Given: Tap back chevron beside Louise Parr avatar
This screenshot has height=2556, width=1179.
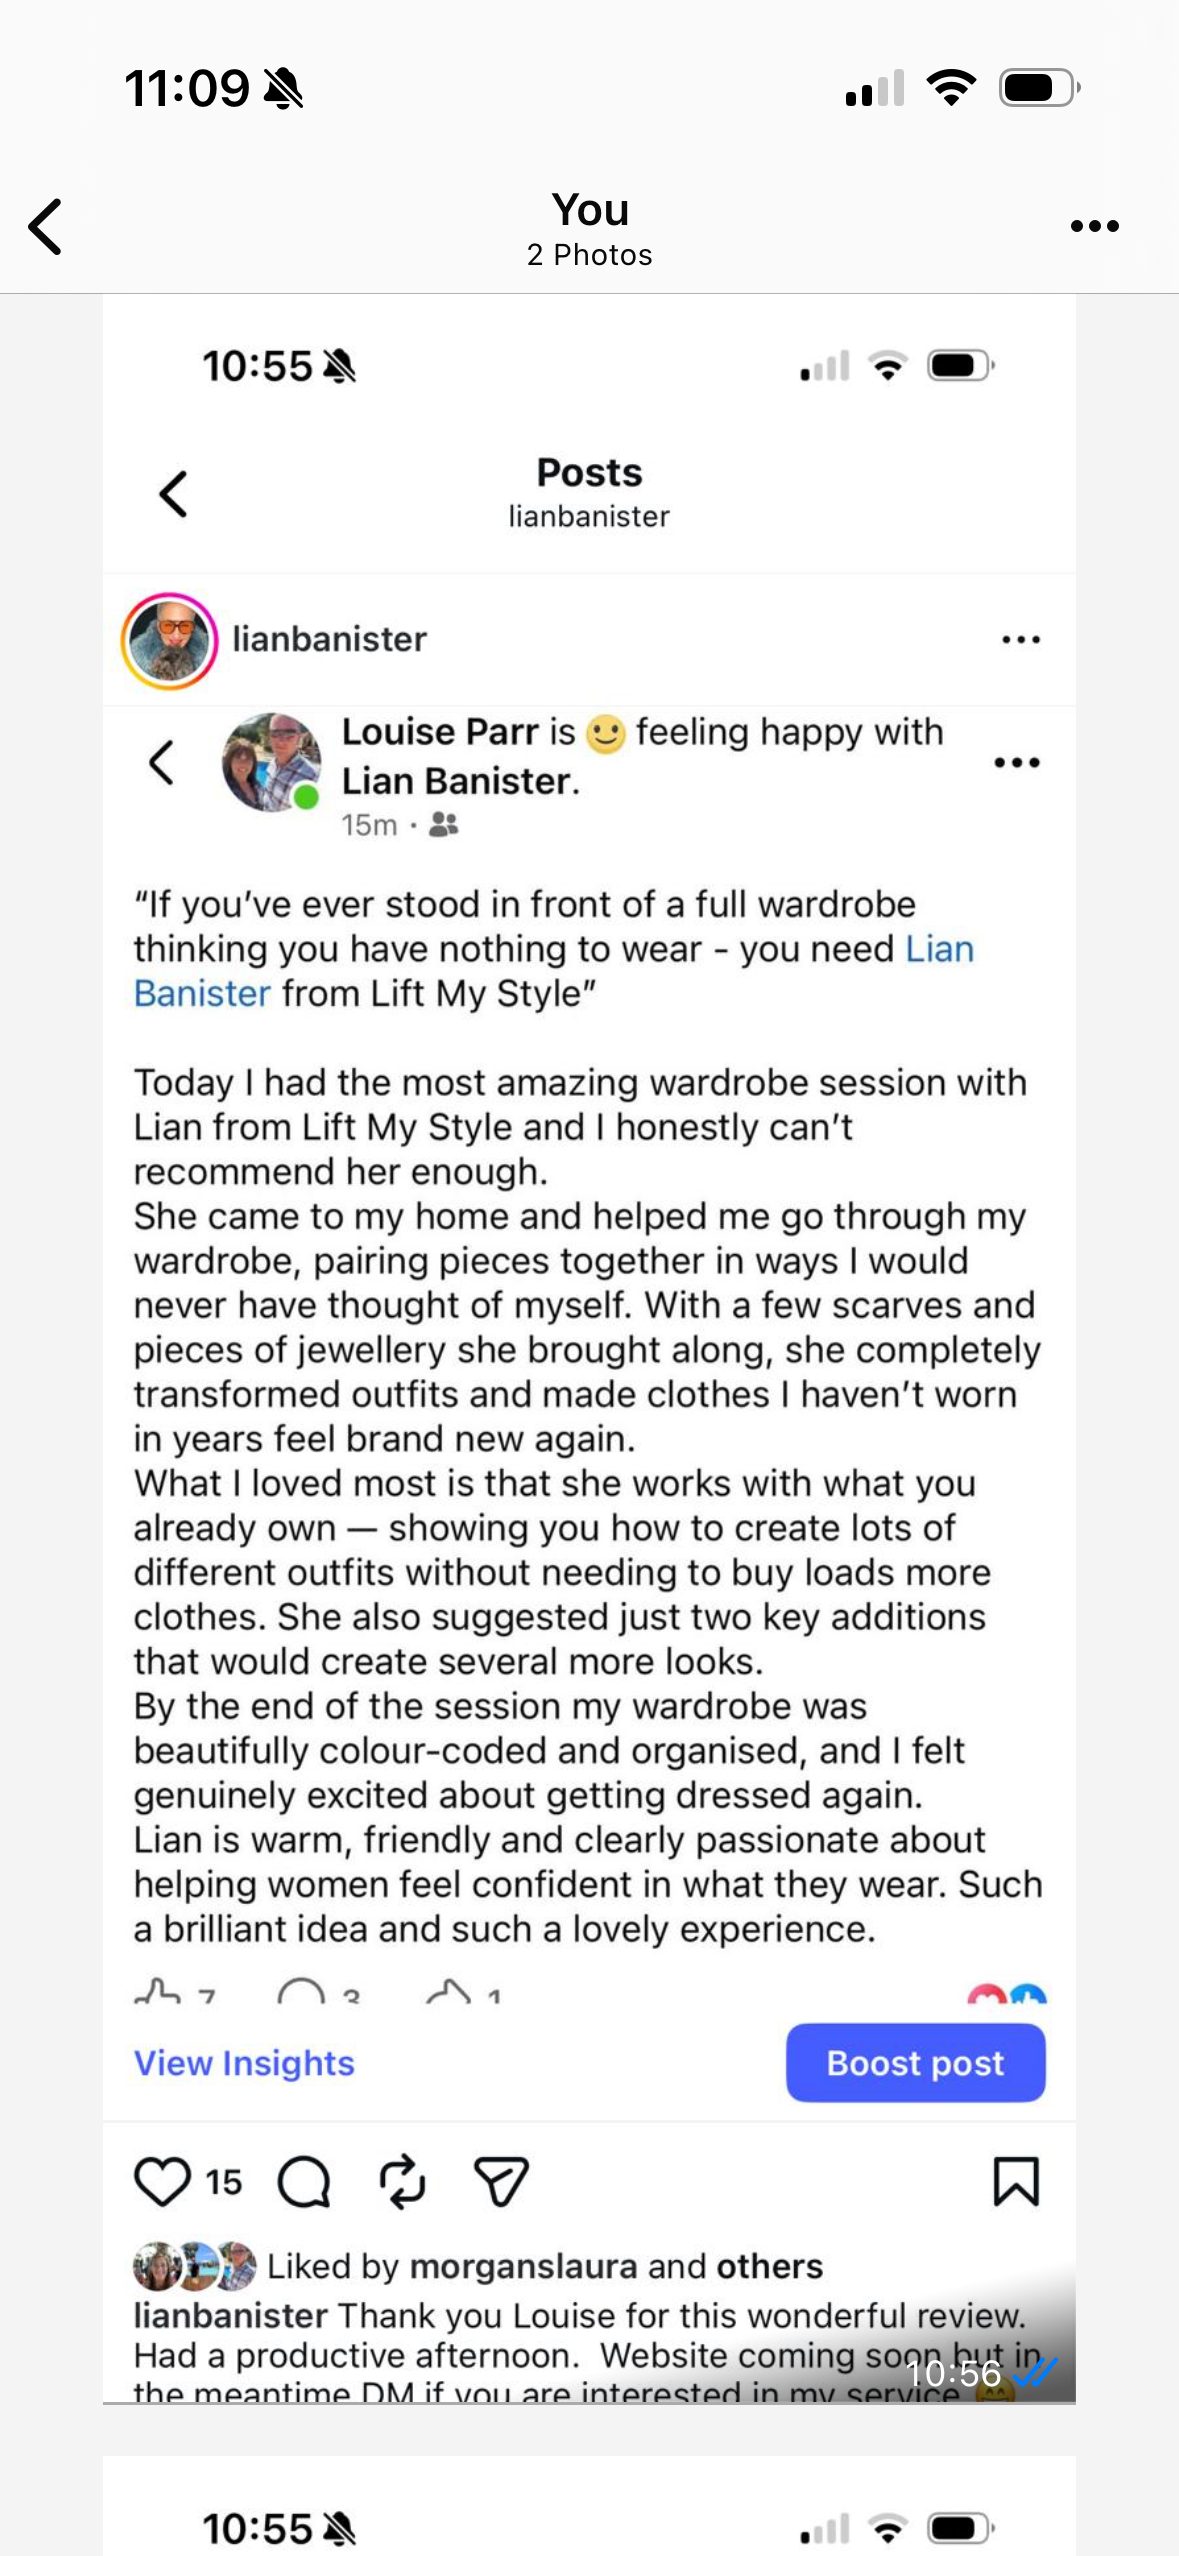Looking at the screenshot, I should (x=162, y=763).
